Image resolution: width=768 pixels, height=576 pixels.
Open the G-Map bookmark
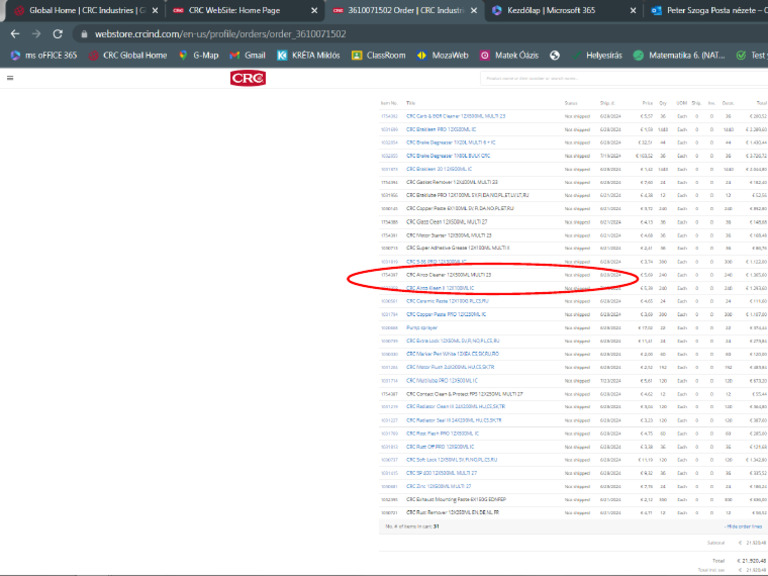(x=198, y=55)
